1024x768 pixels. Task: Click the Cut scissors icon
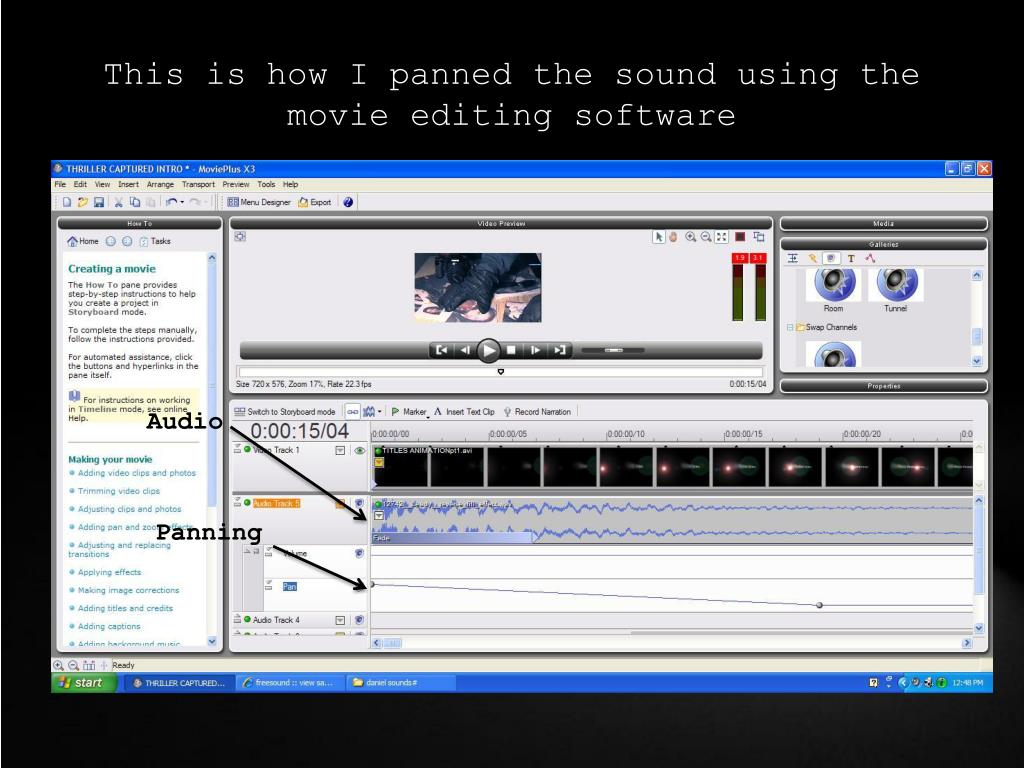pos(118,202)
